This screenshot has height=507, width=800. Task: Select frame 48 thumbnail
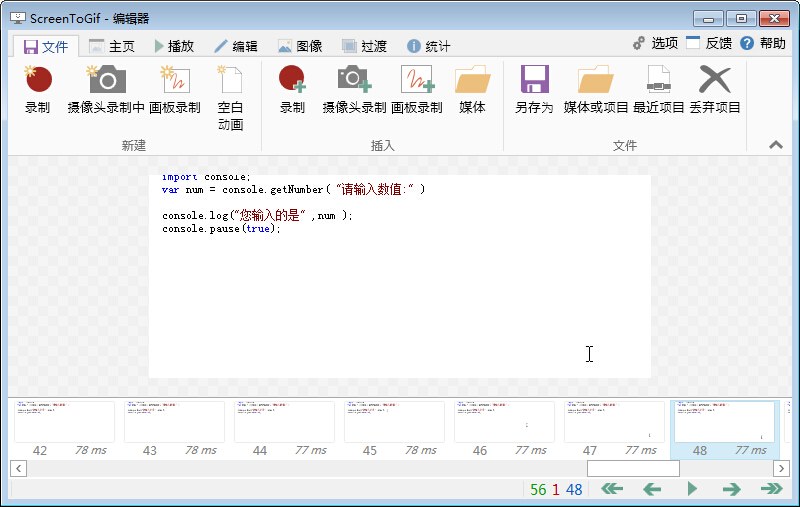click(724, 429)
